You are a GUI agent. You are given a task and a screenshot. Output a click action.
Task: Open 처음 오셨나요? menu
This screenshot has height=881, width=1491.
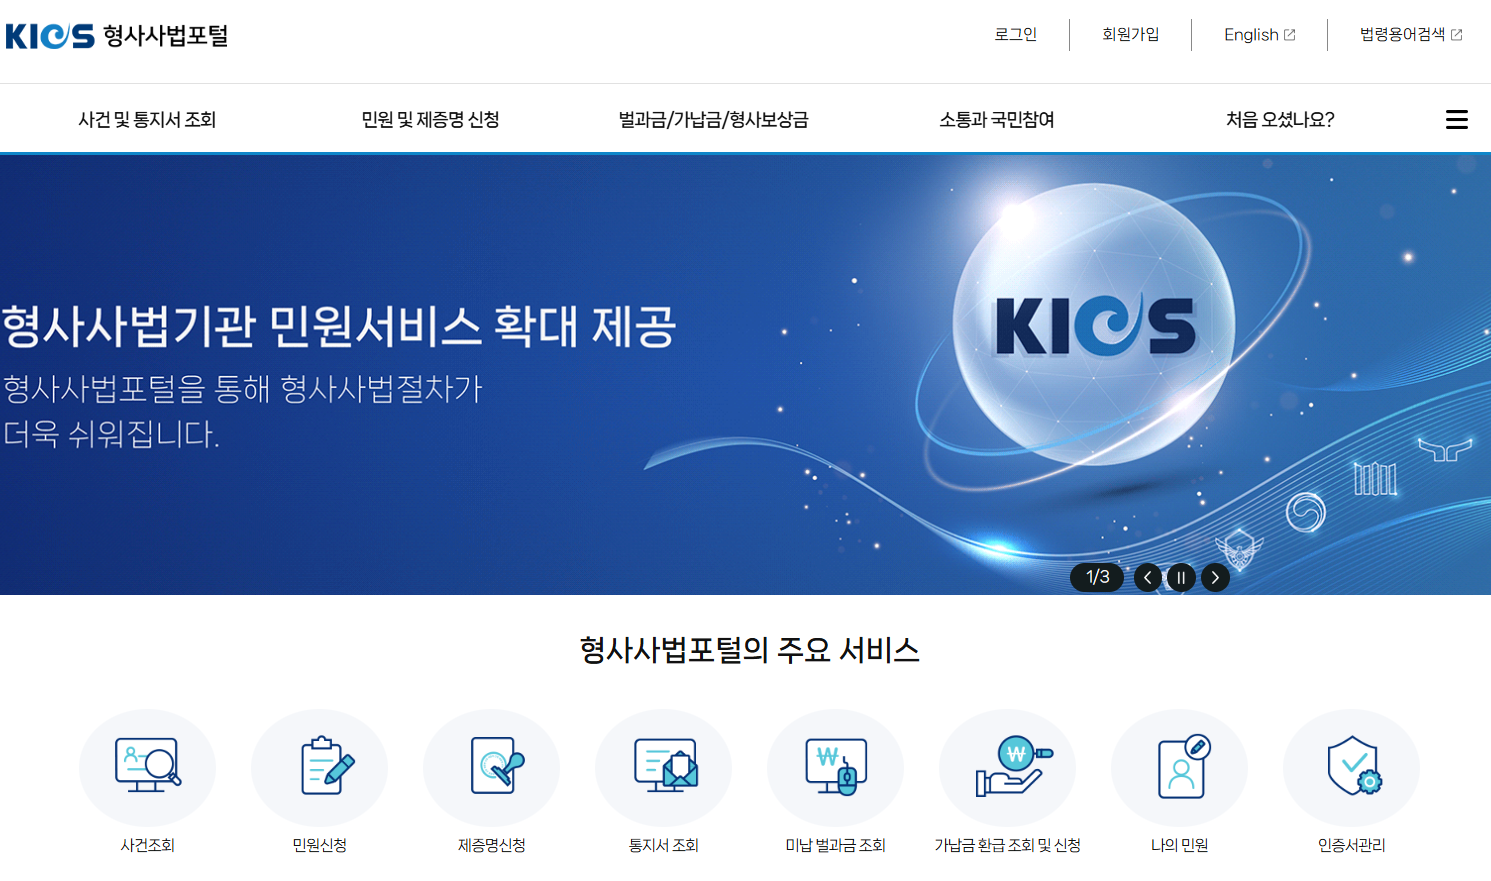pos(1280,120)
